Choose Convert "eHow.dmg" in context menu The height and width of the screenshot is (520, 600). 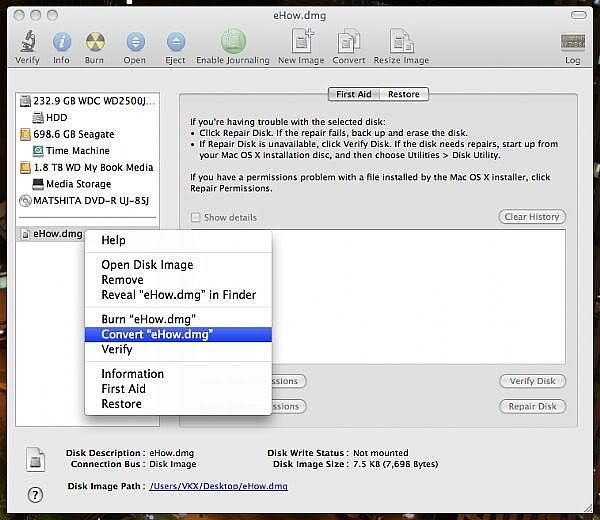pyautogui.click(x=178, y=334)
